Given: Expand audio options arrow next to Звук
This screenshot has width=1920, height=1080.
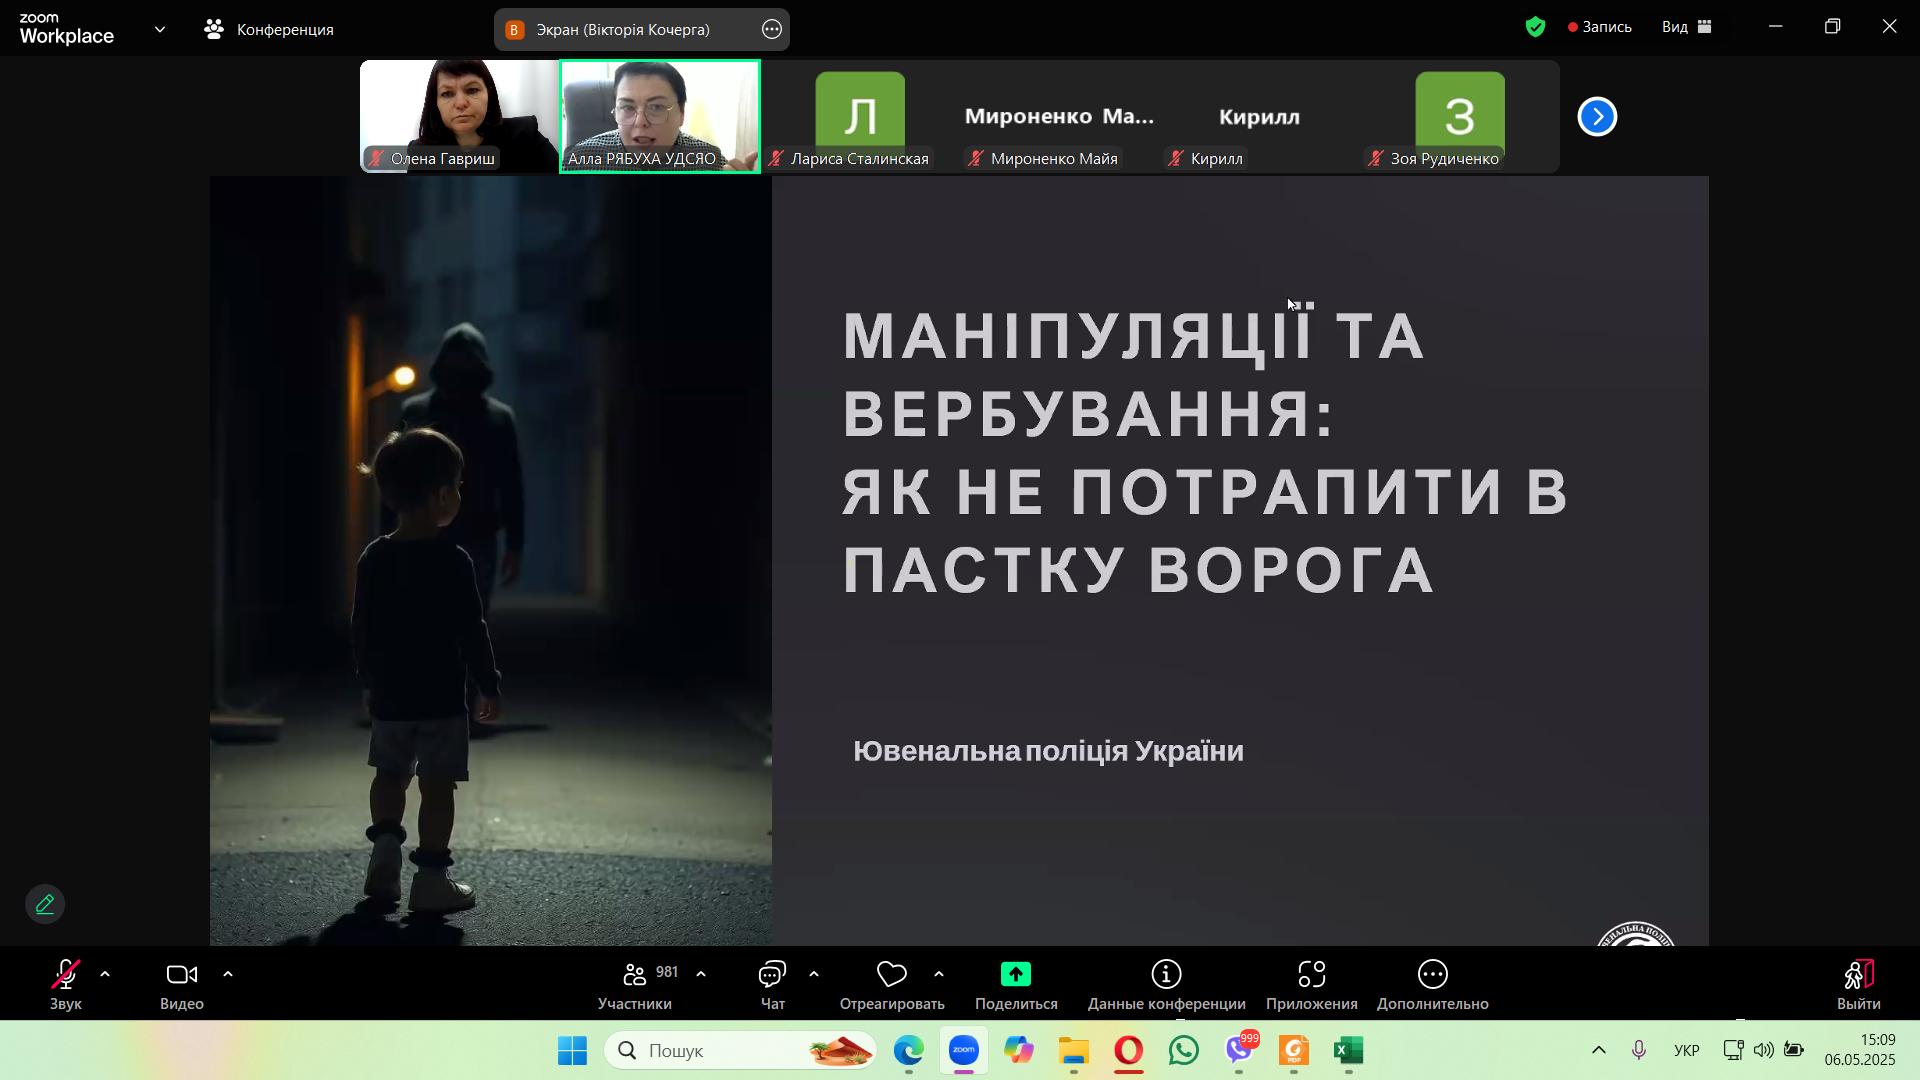Looking at the screenshot, I should tap(105, 974).
